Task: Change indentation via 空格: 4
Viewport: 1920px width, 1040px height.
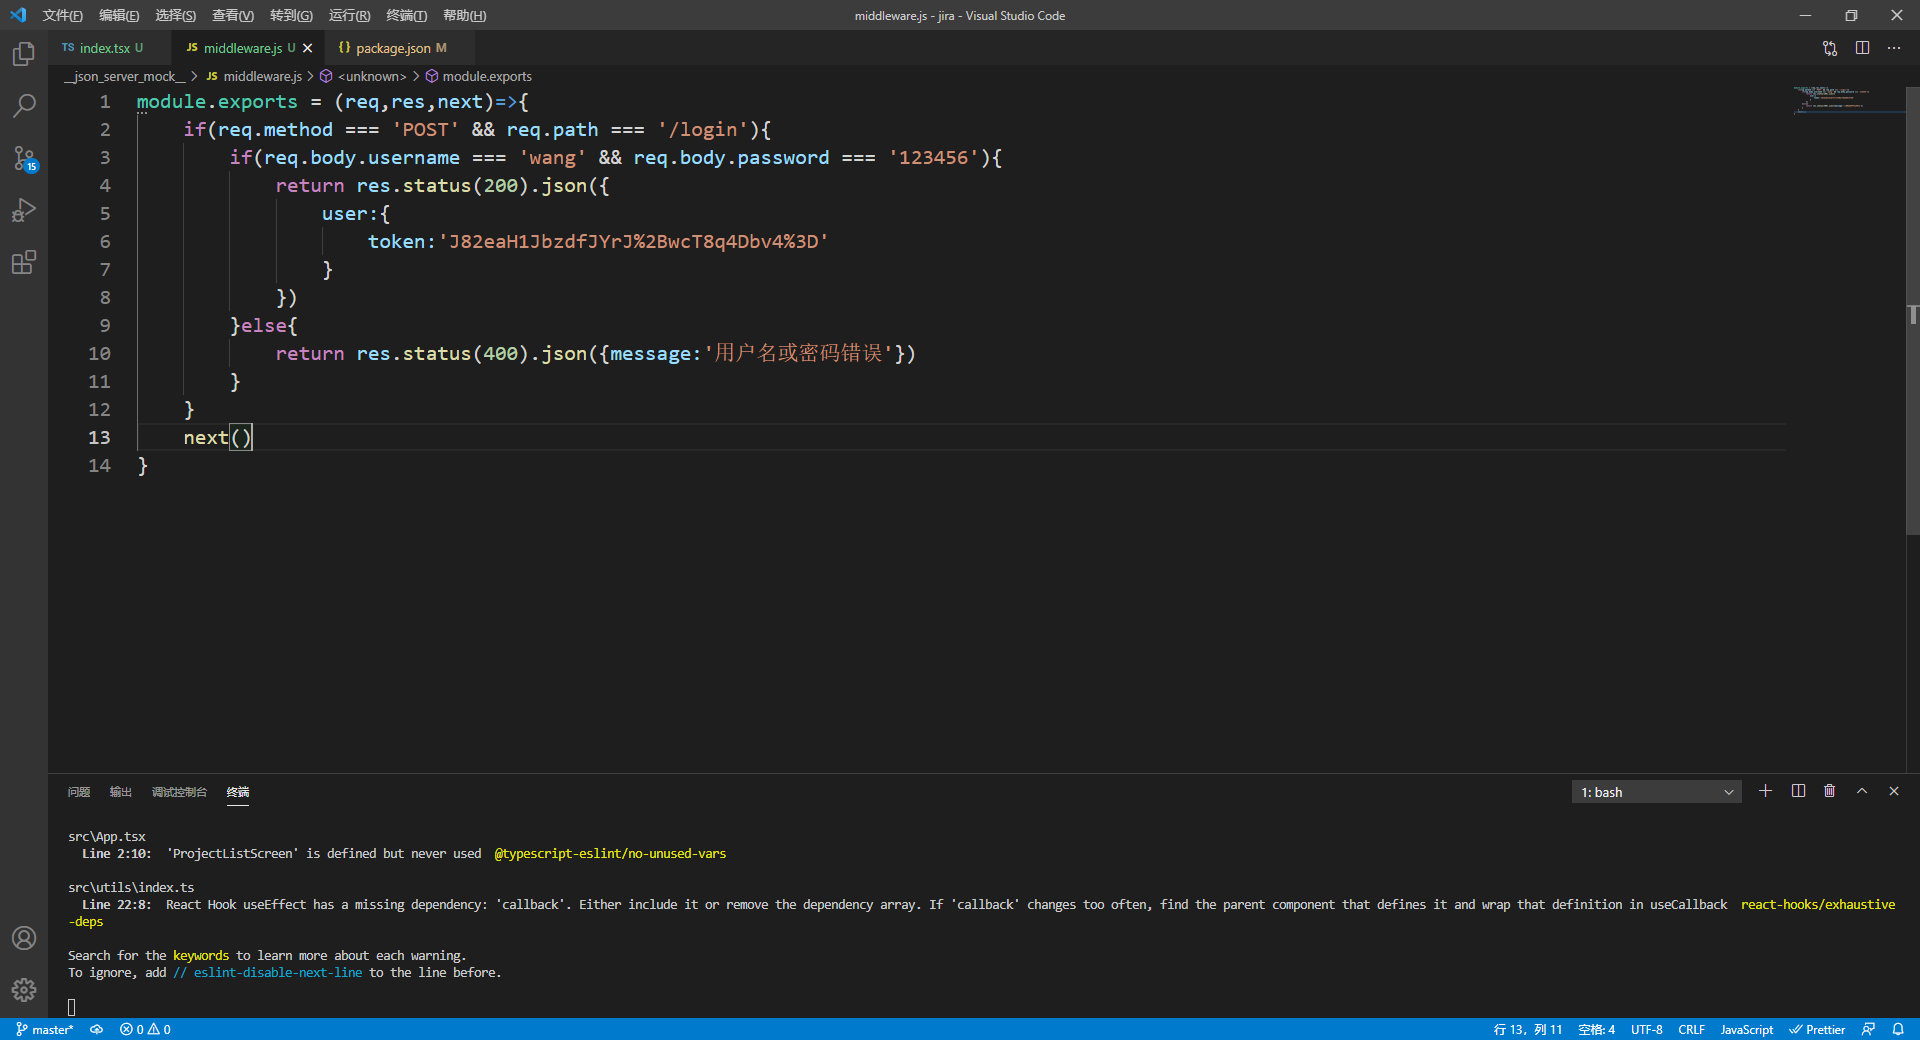Action: [1596, 1029]
